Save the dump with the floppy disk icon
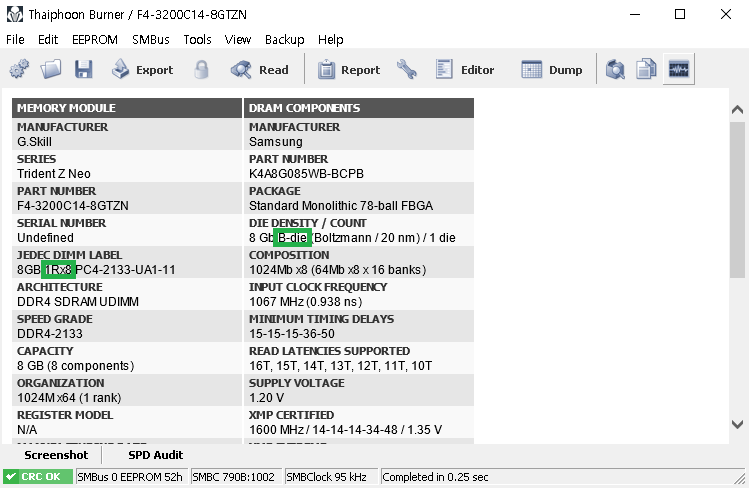The height and width of the screenshot is (488, 749). (84, 70)
